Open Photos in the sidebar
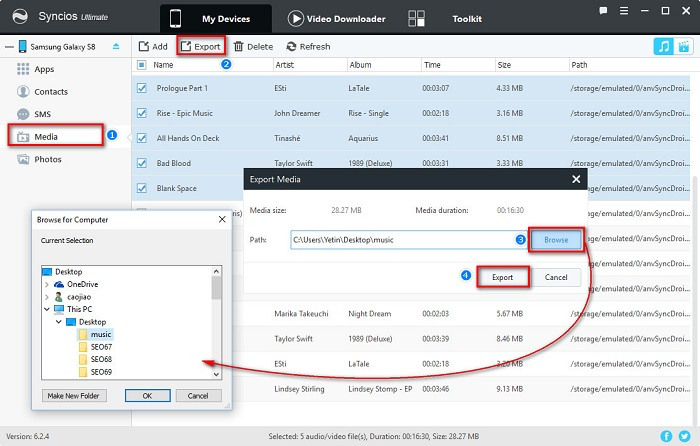Screen dimensions: 700x446 tap(48, 159)
